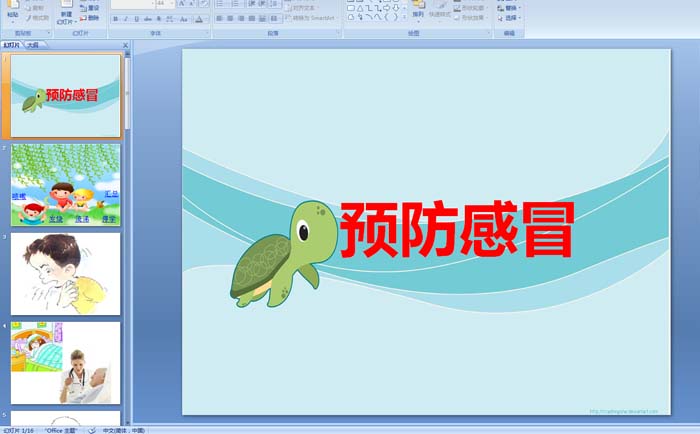Align text right

[241, 18]
